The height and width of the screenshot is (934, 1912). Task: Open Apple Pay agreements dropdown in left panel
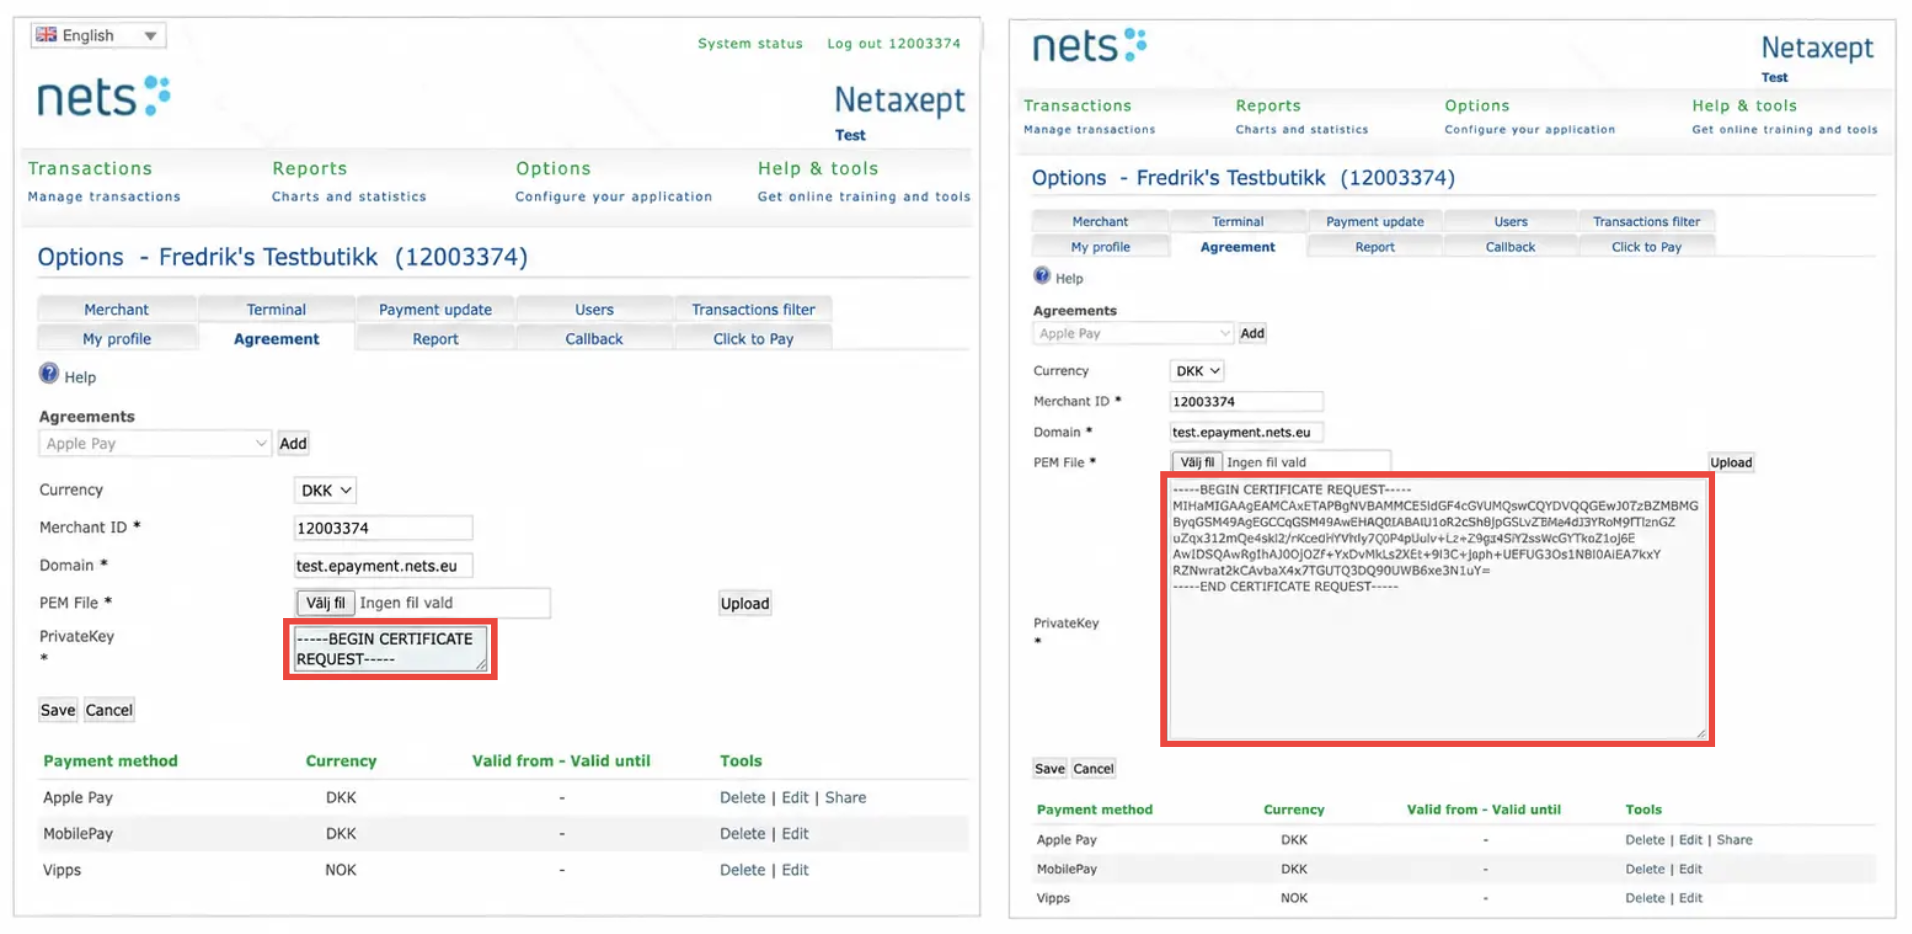coord(155,443)
